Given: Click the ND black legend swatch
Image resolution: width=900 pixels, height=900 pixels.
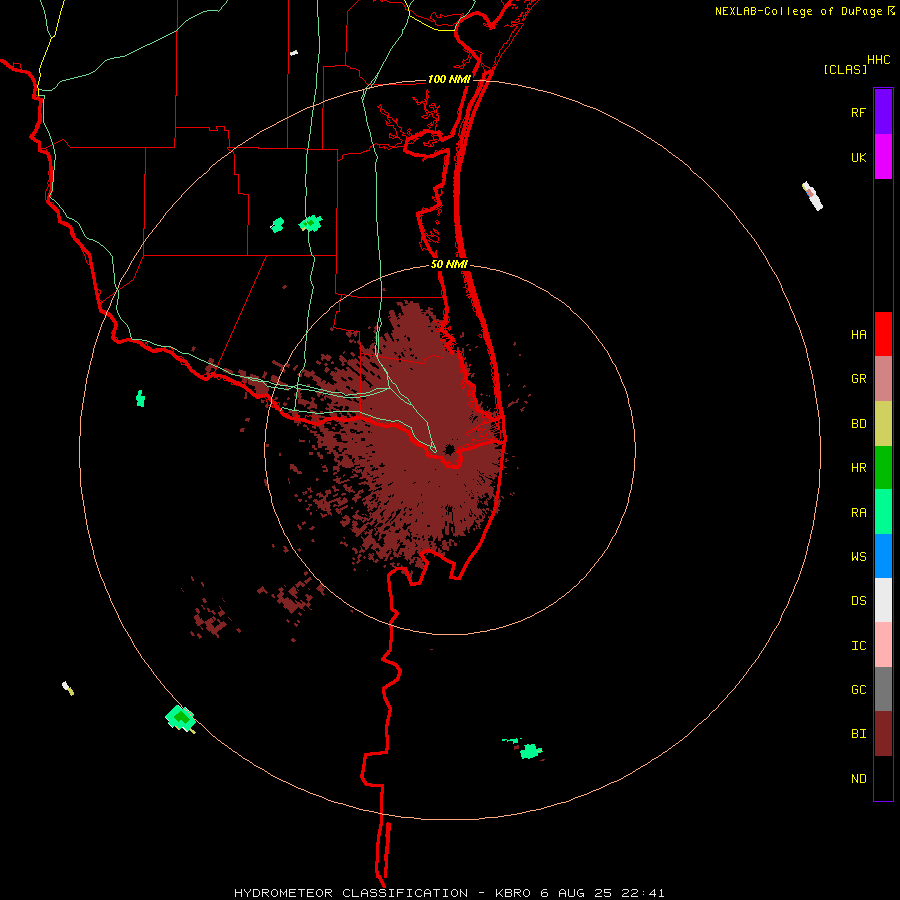Looking at the screenshot, I should click(883, 778).
